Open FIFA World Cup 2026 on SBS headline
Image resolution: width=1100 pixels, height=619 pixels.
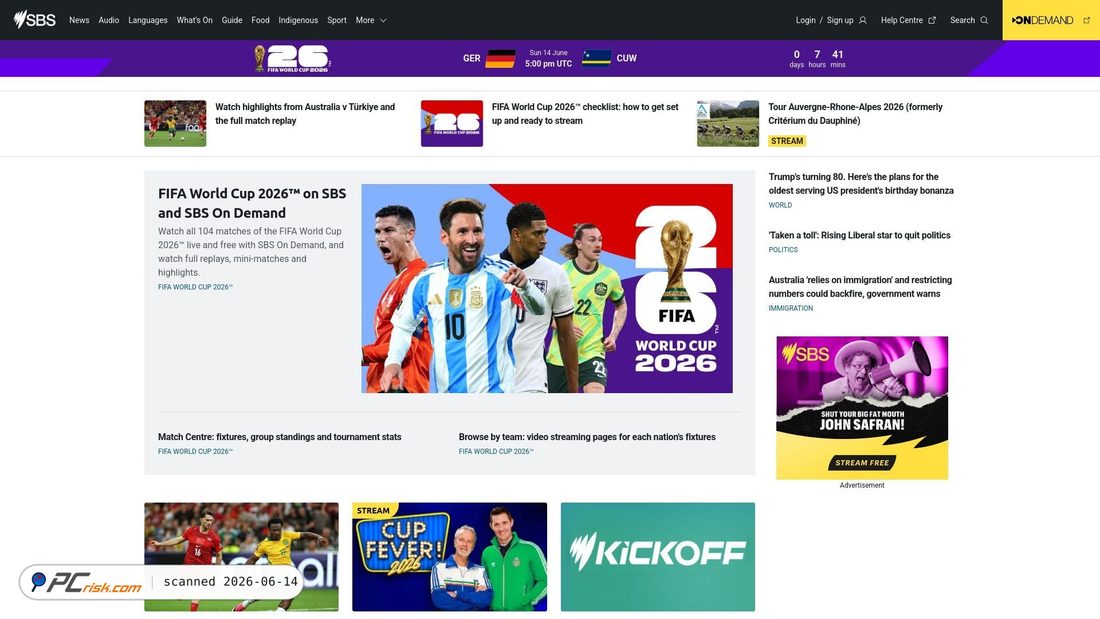pos(252,203)
